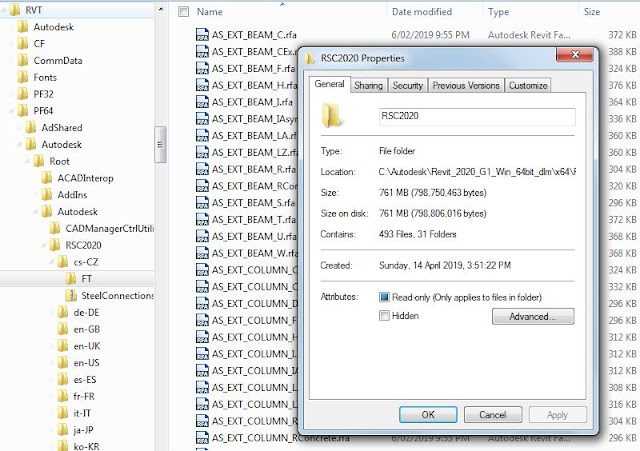Screen dimensions: 640x451
Task: Check the select-all box beside Name header
Action: pyautogui.click(x=184, y=11)
